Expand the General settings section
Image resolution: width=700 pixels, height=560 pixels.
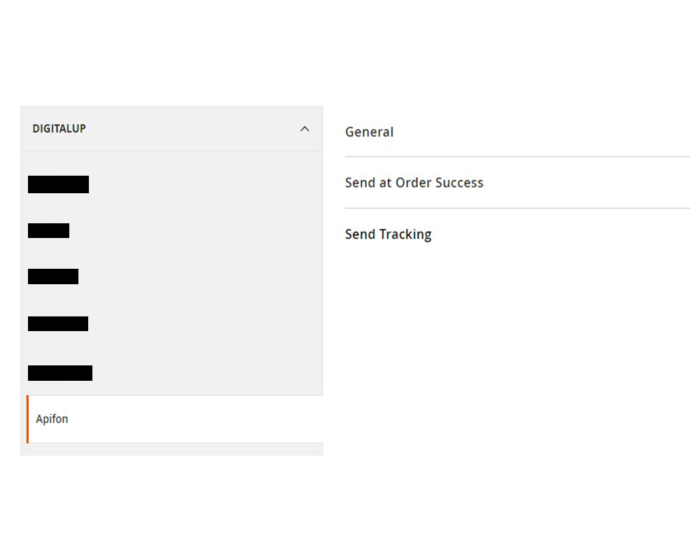tap(369, 132)
